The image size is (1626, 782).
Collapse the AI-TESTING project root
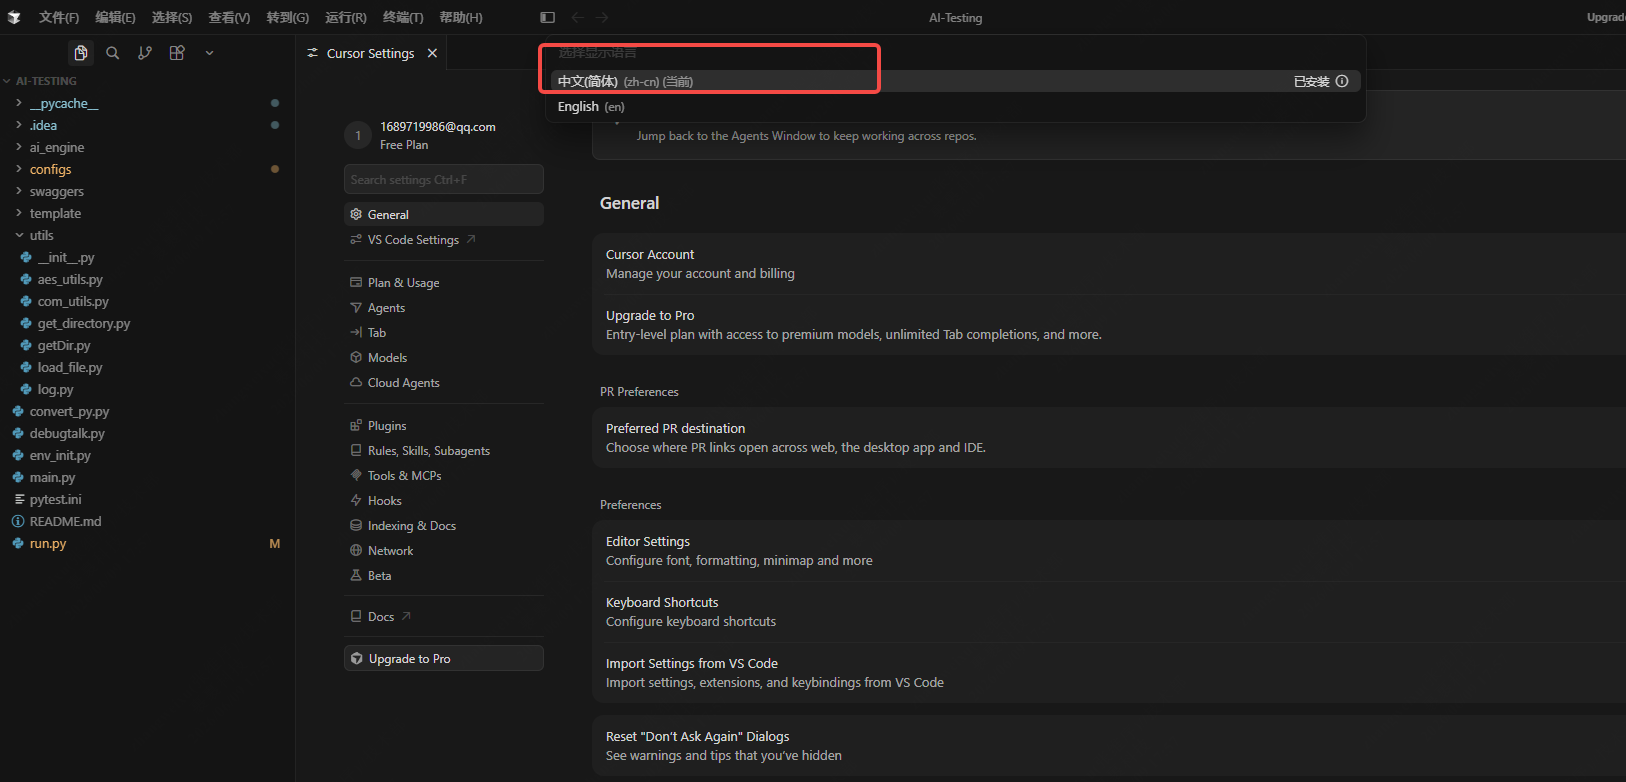(x=147, y=81)
